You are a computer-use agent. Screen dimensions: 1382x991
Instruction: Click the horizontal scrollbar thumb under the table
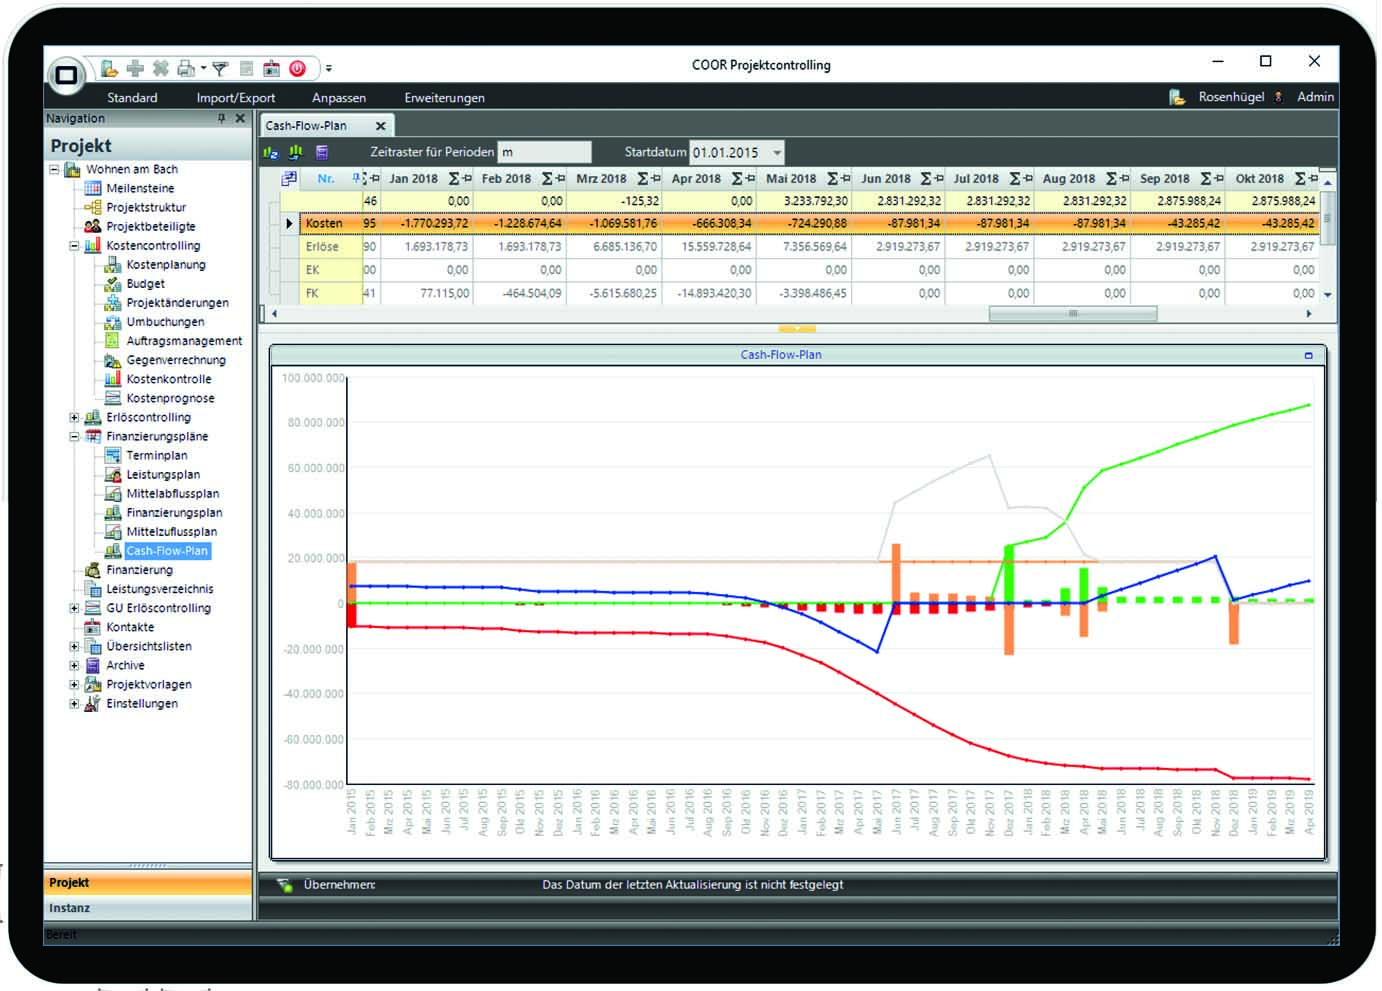pos(1072,314)
